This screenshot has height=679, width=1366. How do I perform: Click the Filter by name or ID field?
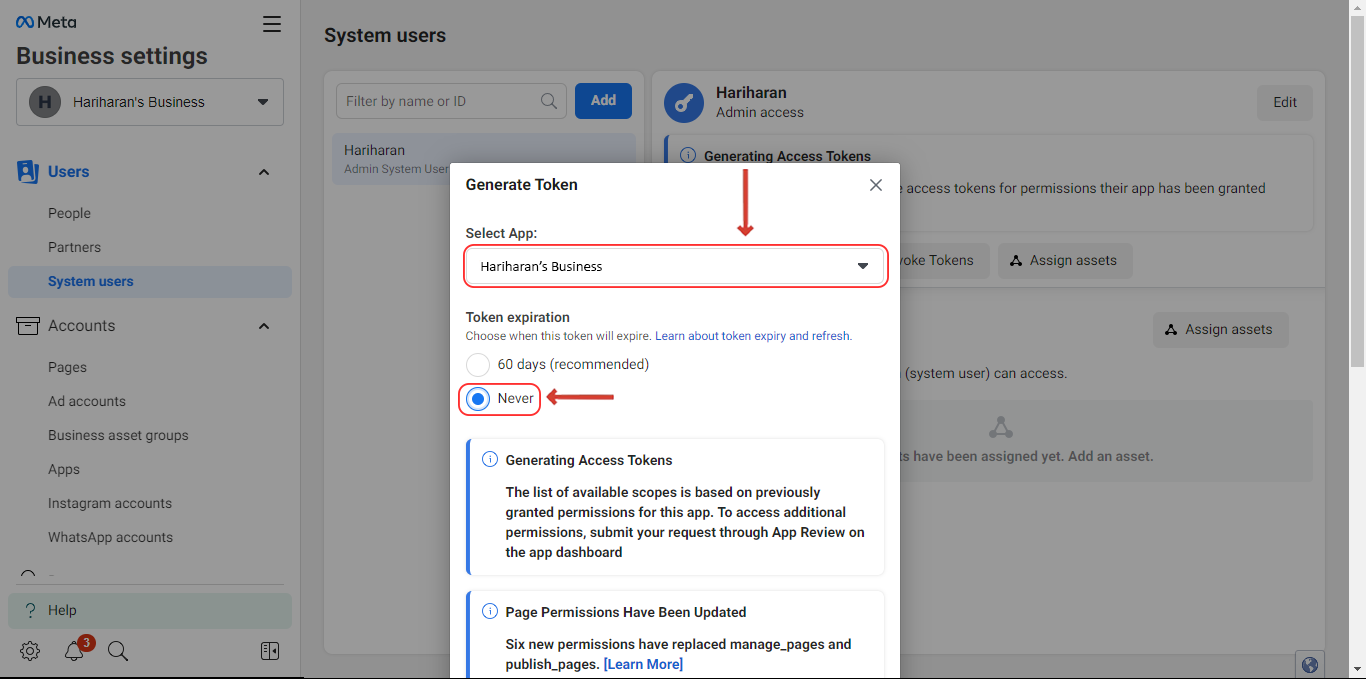point(451,101)
